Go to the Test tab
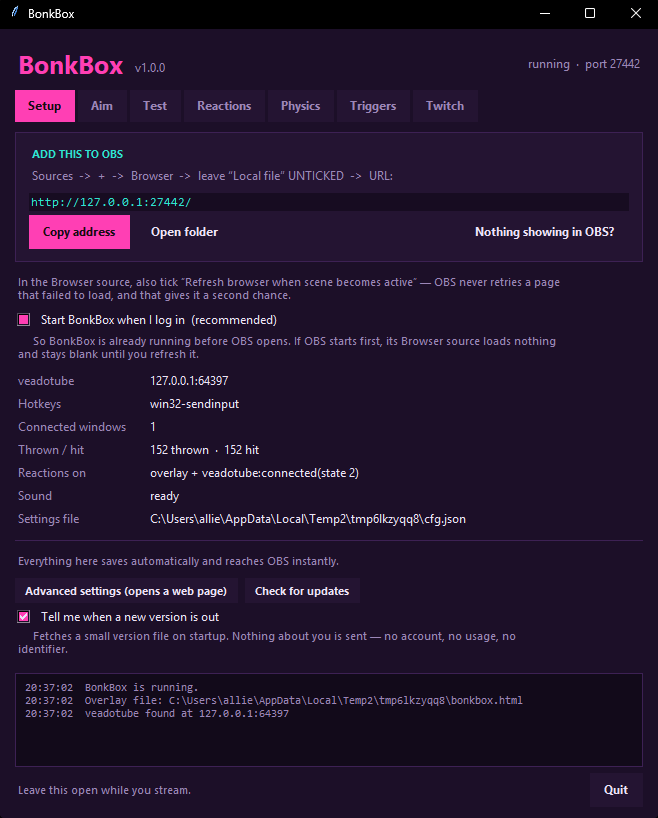Viewport: 658px width, 818px height. click(155, 106)
